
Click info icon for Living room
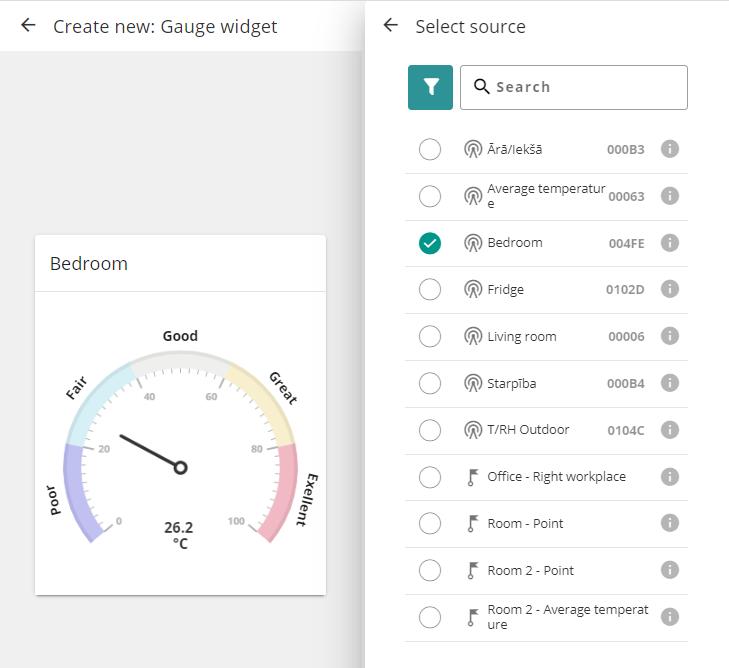[670, 336]
